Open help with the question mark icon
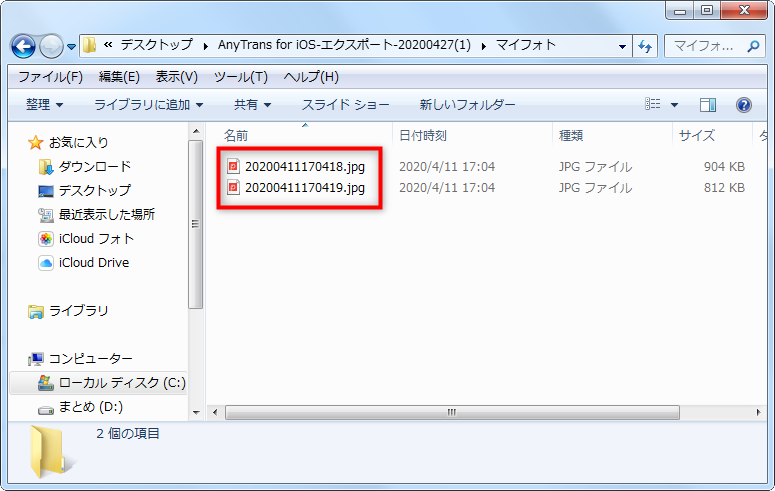Image resolution: width=775 pixels, height=491 pixels. click(x=743, y=105)
